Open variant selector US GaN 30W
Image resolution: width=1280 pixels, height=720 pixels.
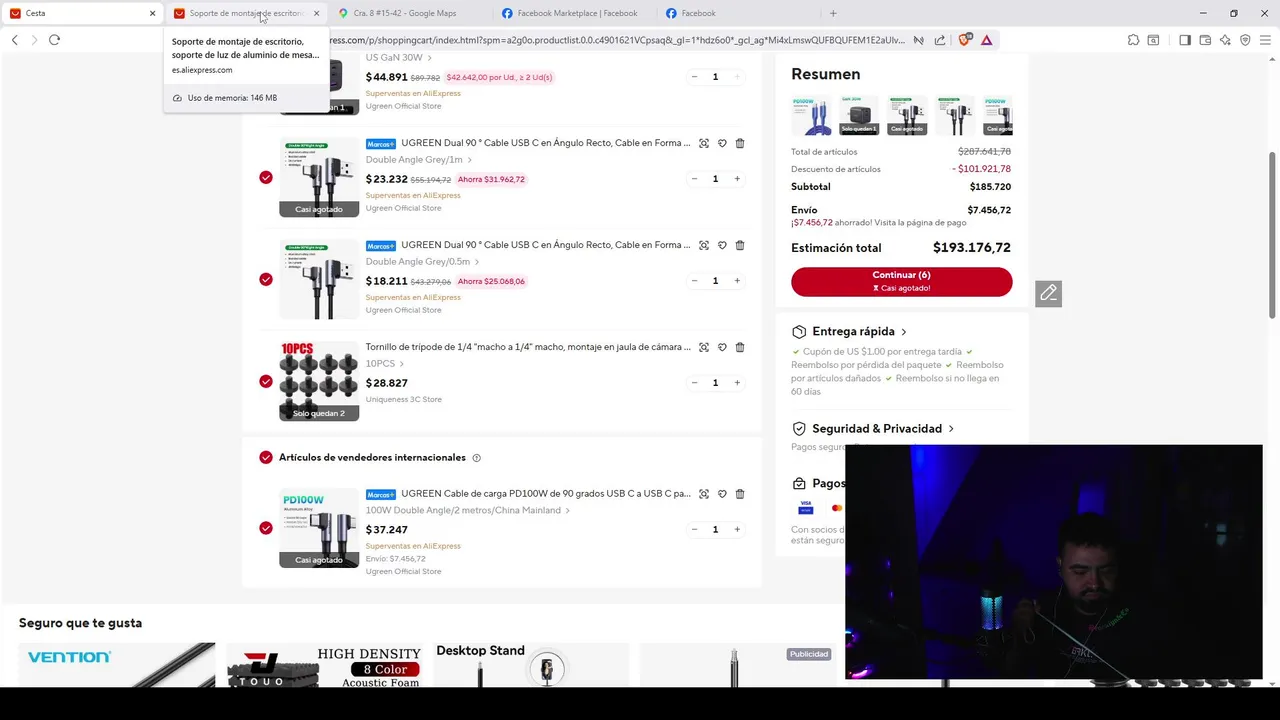399,58
